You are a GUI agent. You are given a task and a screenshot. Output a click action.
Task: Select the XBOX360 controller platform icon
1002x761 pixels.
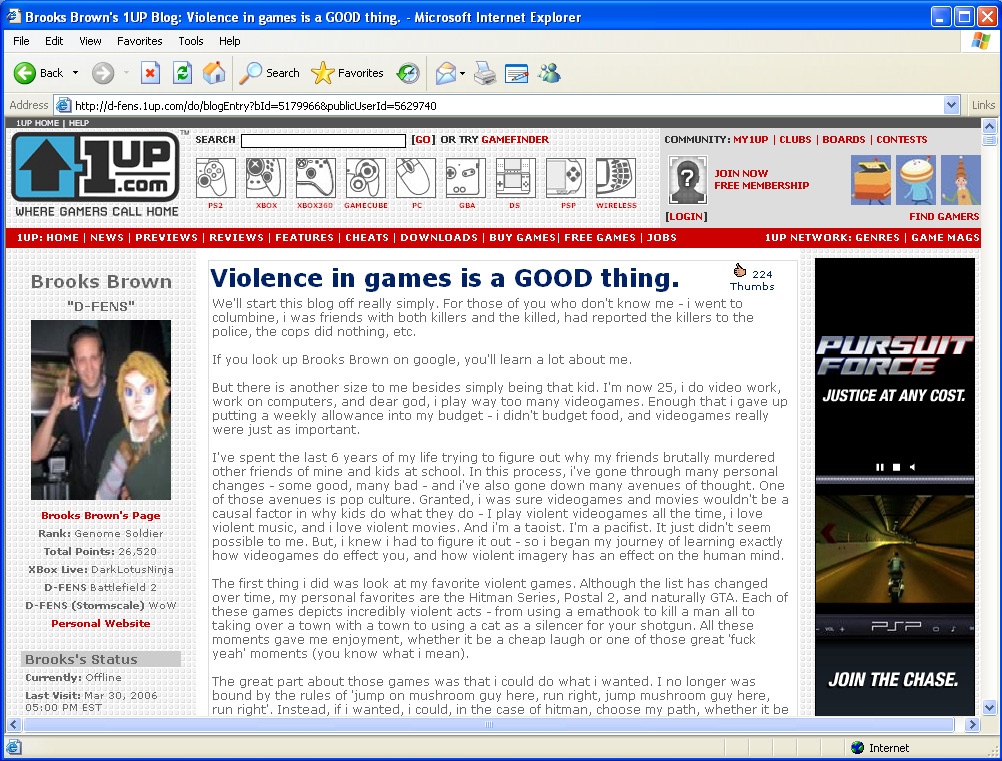click(x=315, y=178)
